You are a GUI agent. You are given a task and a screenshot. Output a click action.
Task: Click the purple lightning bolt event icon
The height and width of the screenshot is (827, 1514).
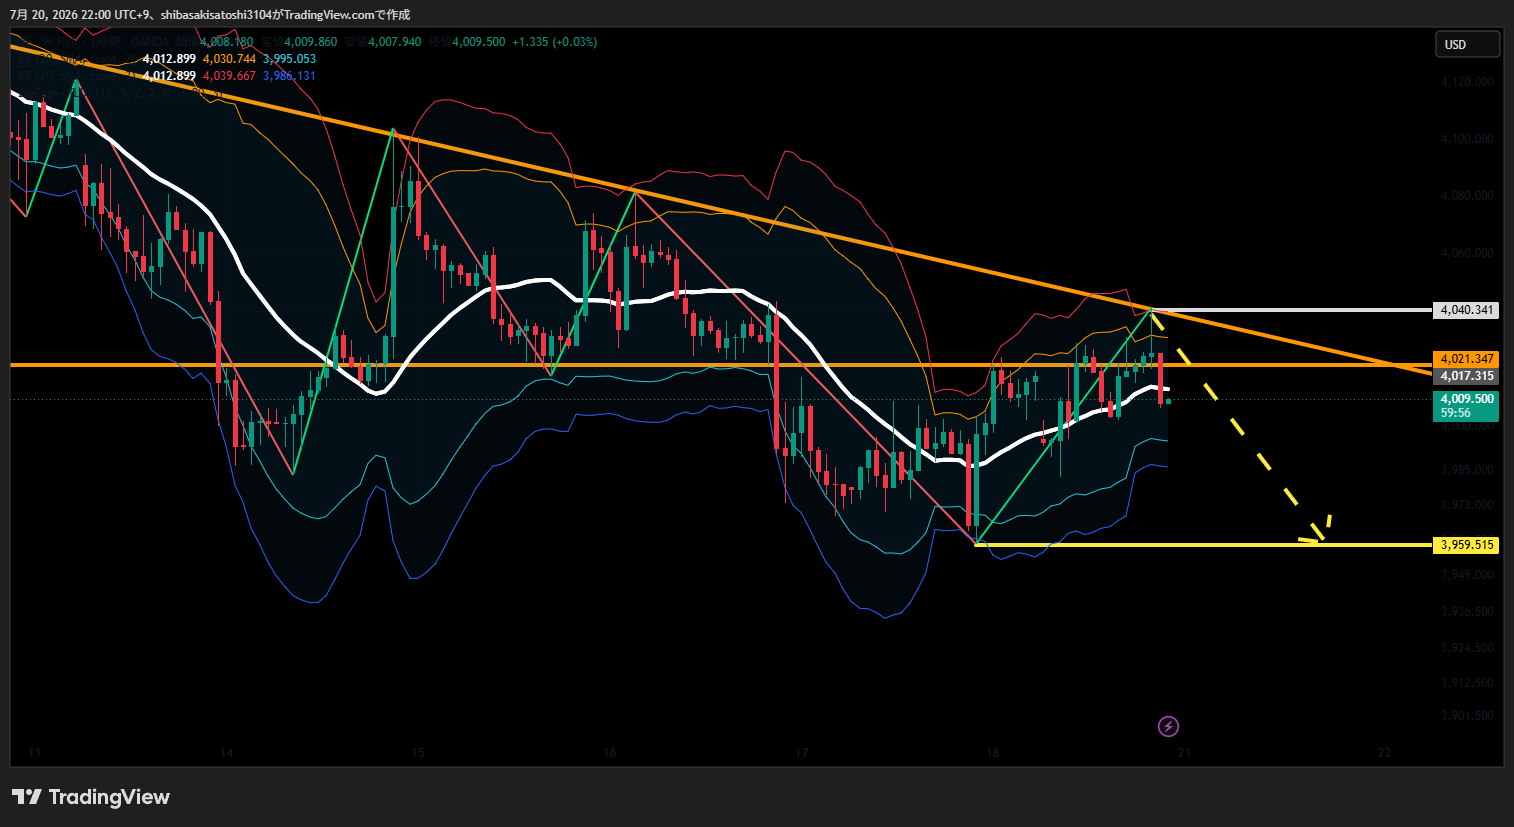tap(1168, 726)
